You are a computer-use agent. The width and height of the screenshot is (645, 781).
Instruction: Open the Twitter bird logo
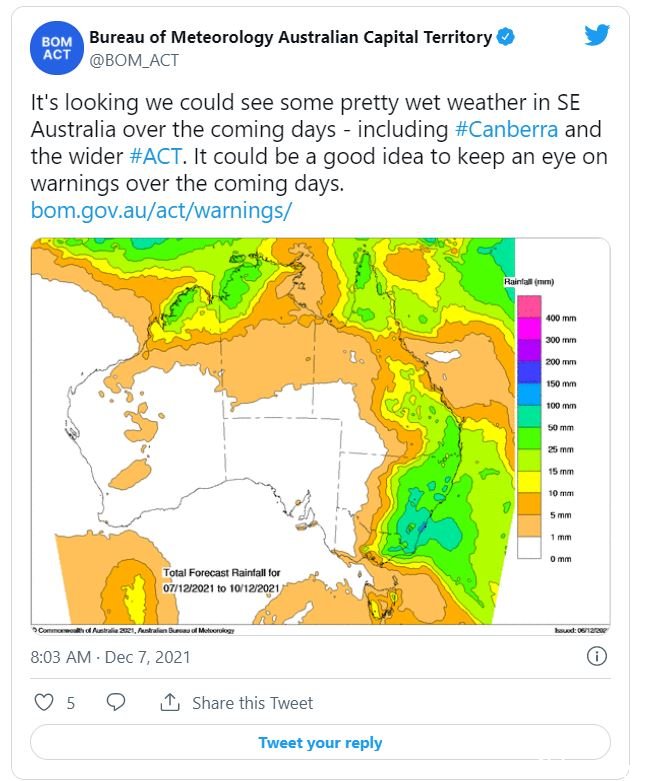tap(597, 35)
